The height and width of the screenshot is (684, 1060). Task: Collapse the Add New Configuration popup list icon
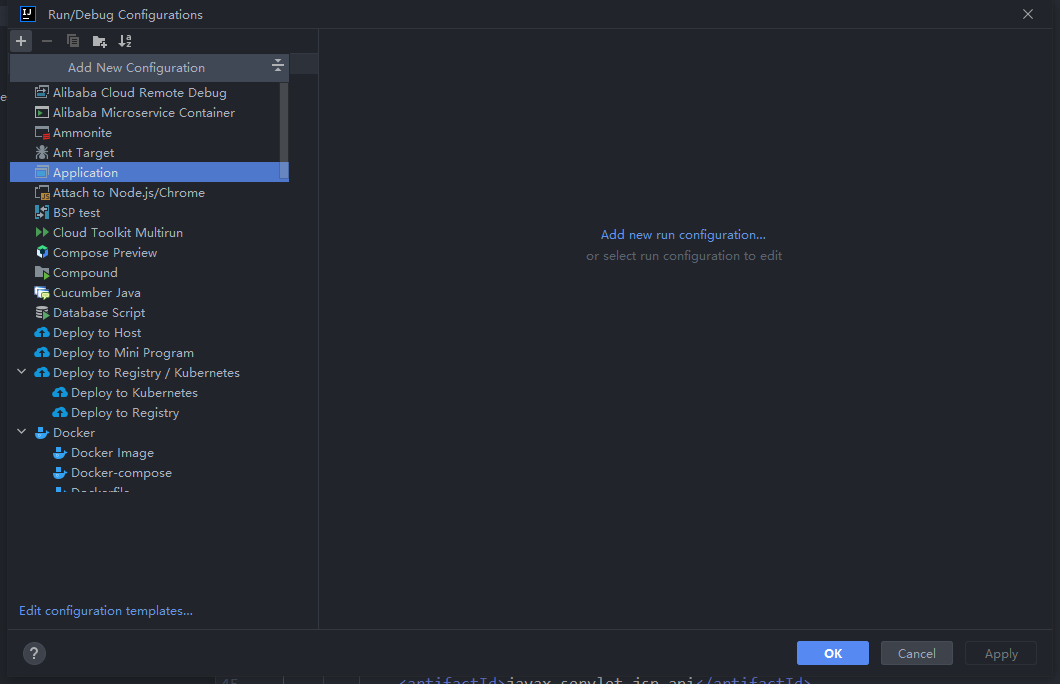pyautogui.click(x=277, y=66)
